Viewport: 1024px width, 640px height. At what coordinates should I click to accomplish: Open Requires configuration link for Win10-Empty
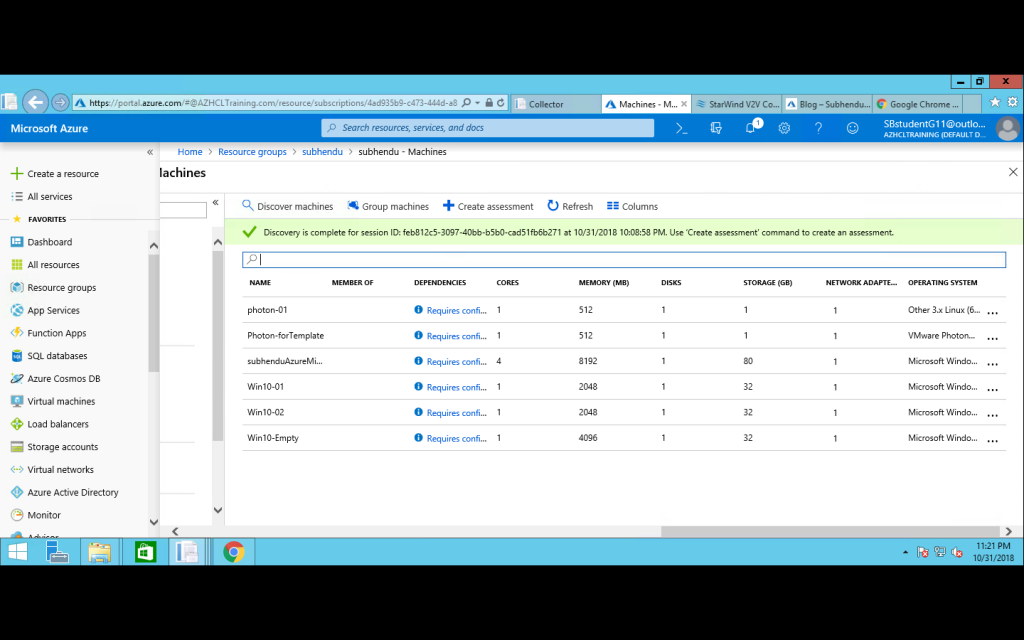pos(456,438)
